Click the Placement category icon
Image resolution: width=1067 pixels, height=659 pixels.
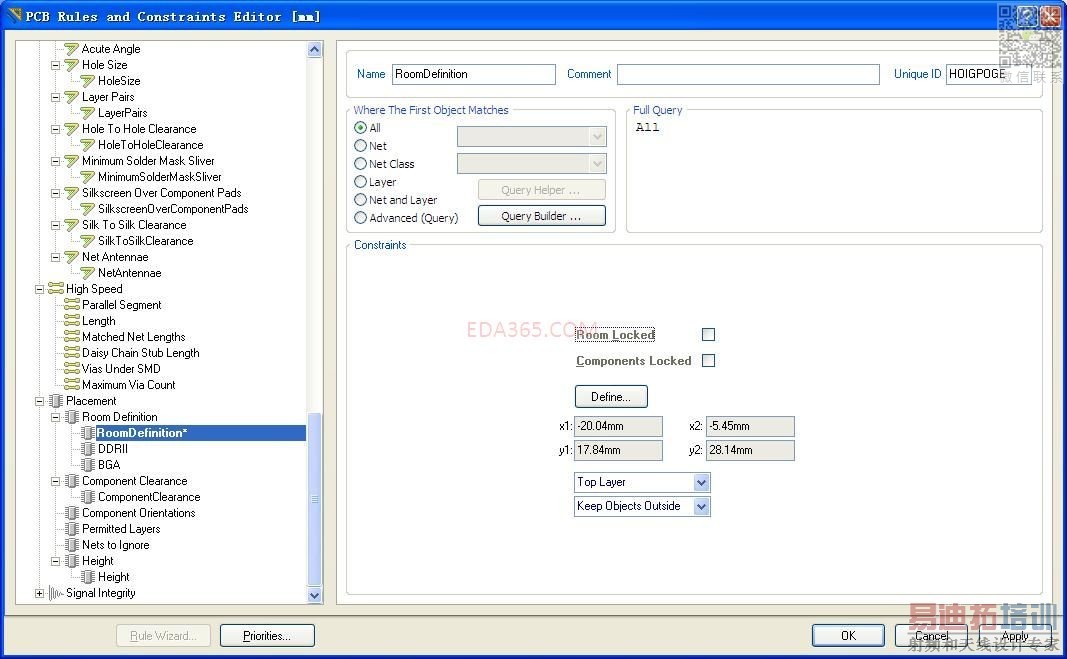56,401
